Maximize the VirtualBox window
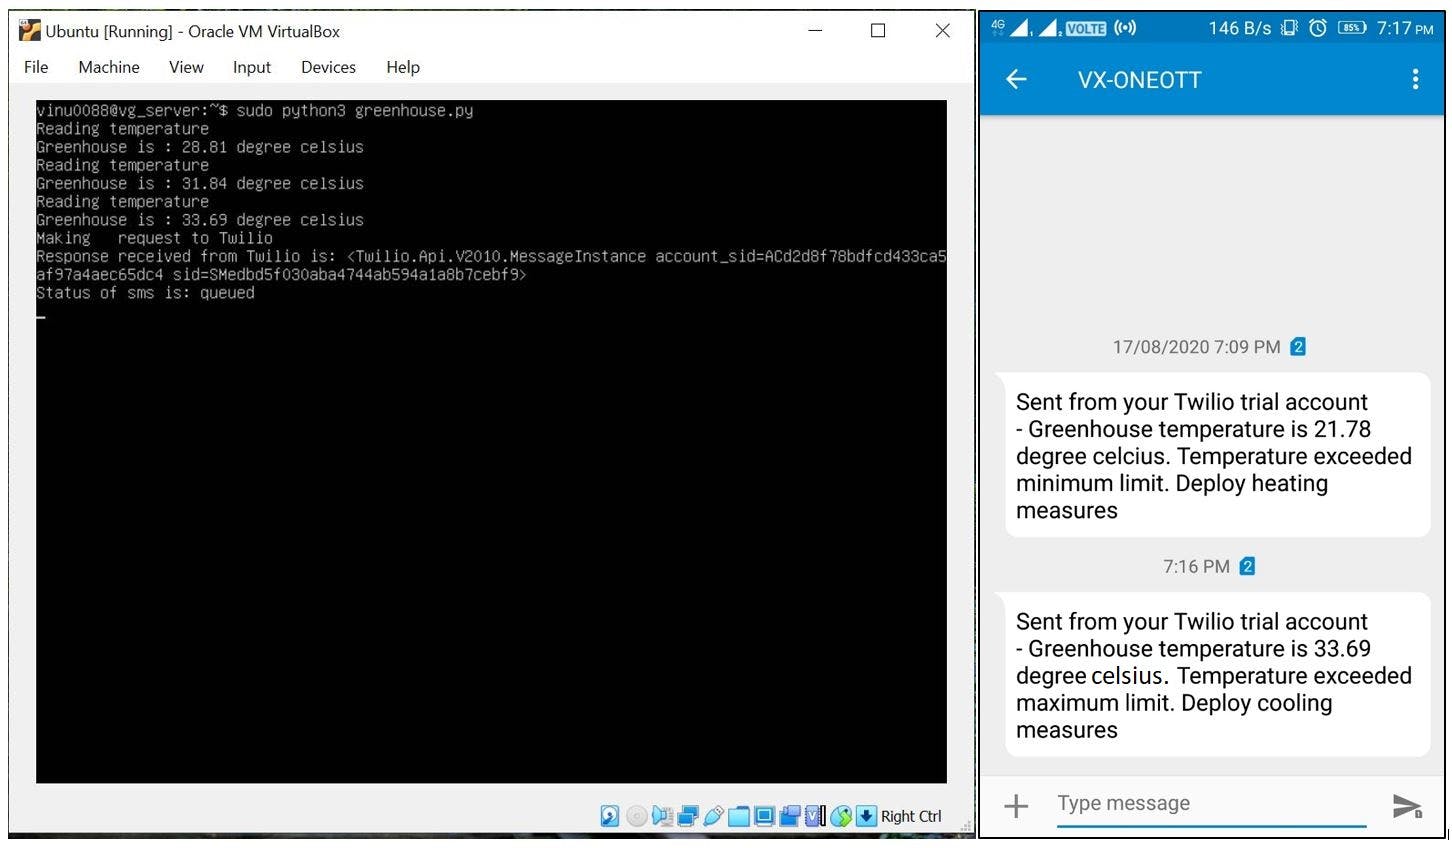 [878, 31]
